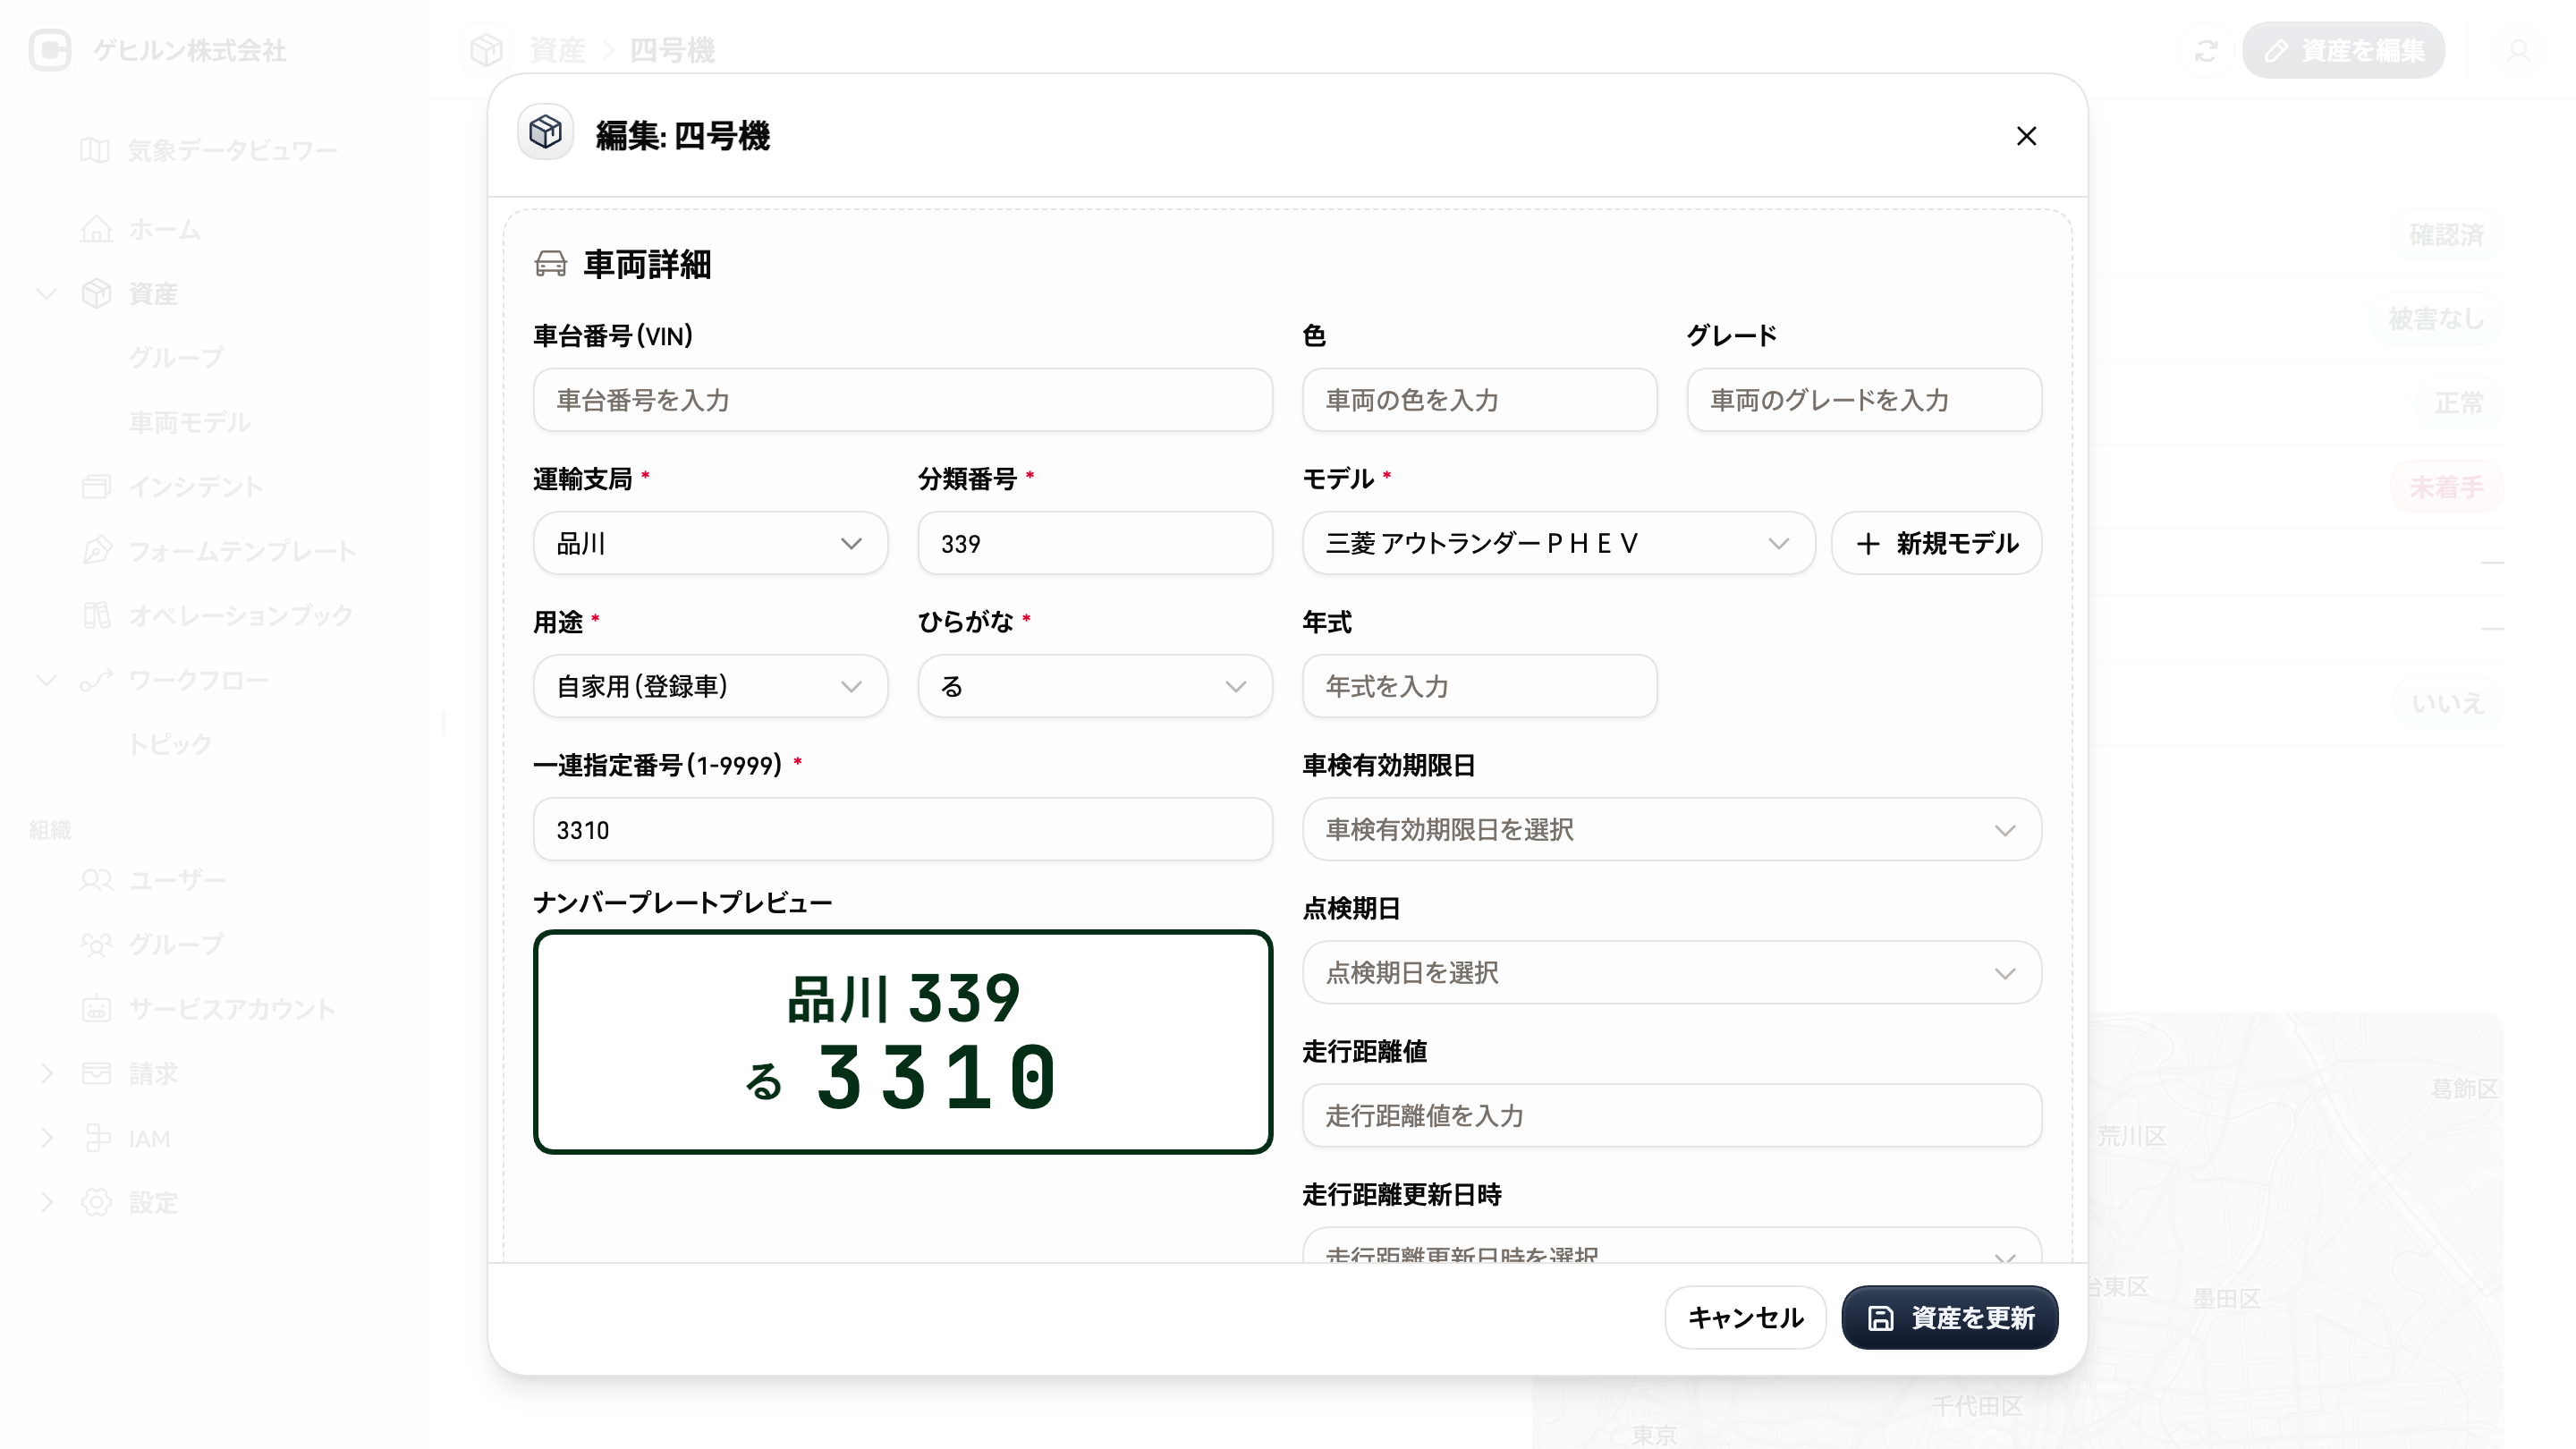Click the refresh icon in top bar

pyautogui.click(x=2206, y=50)
